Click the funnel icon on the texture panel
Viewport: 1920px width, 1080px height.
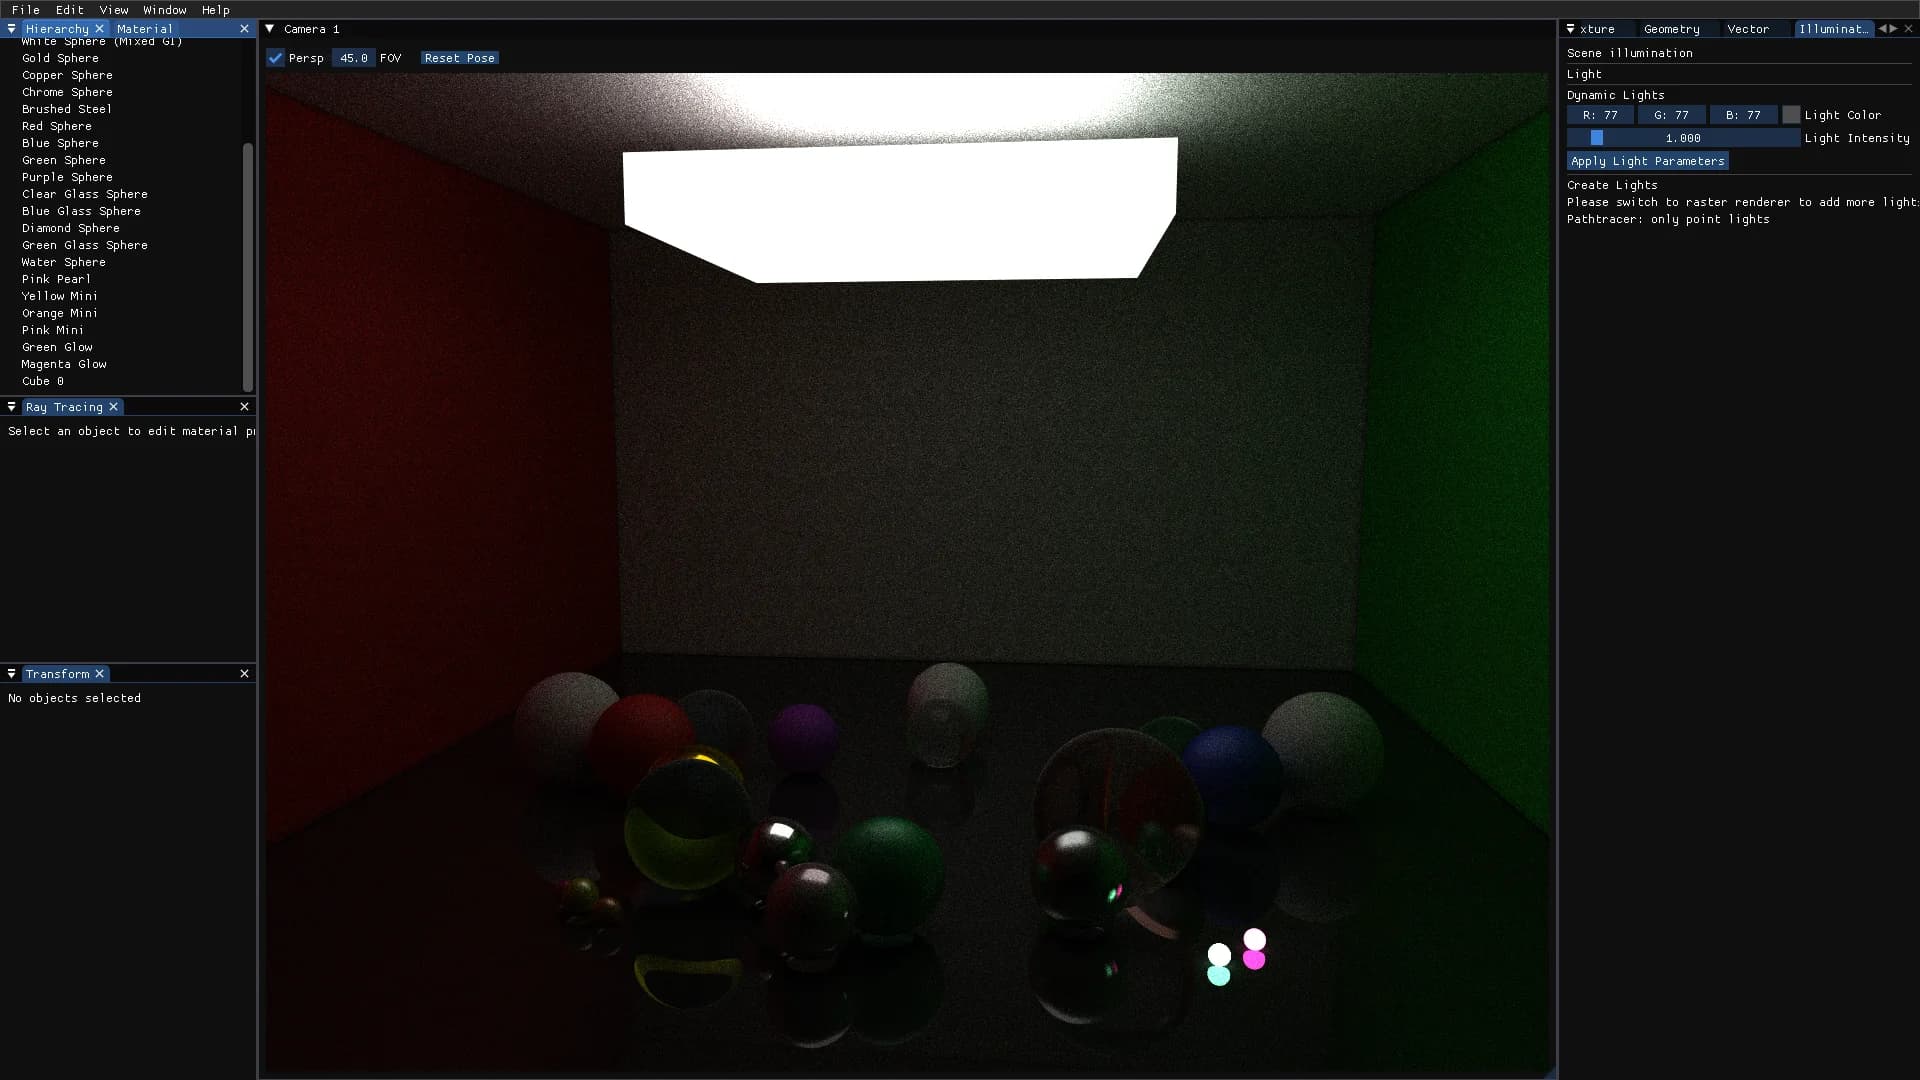(1572, 29)
